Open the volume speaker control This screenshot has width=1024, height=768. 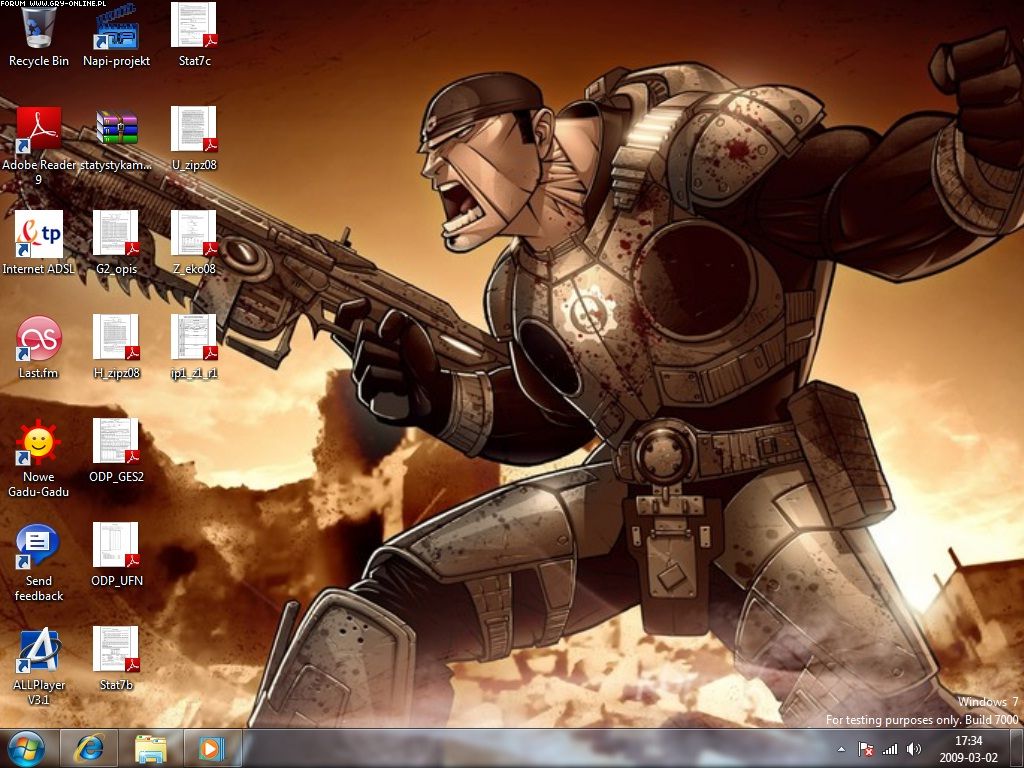point(913,749)
